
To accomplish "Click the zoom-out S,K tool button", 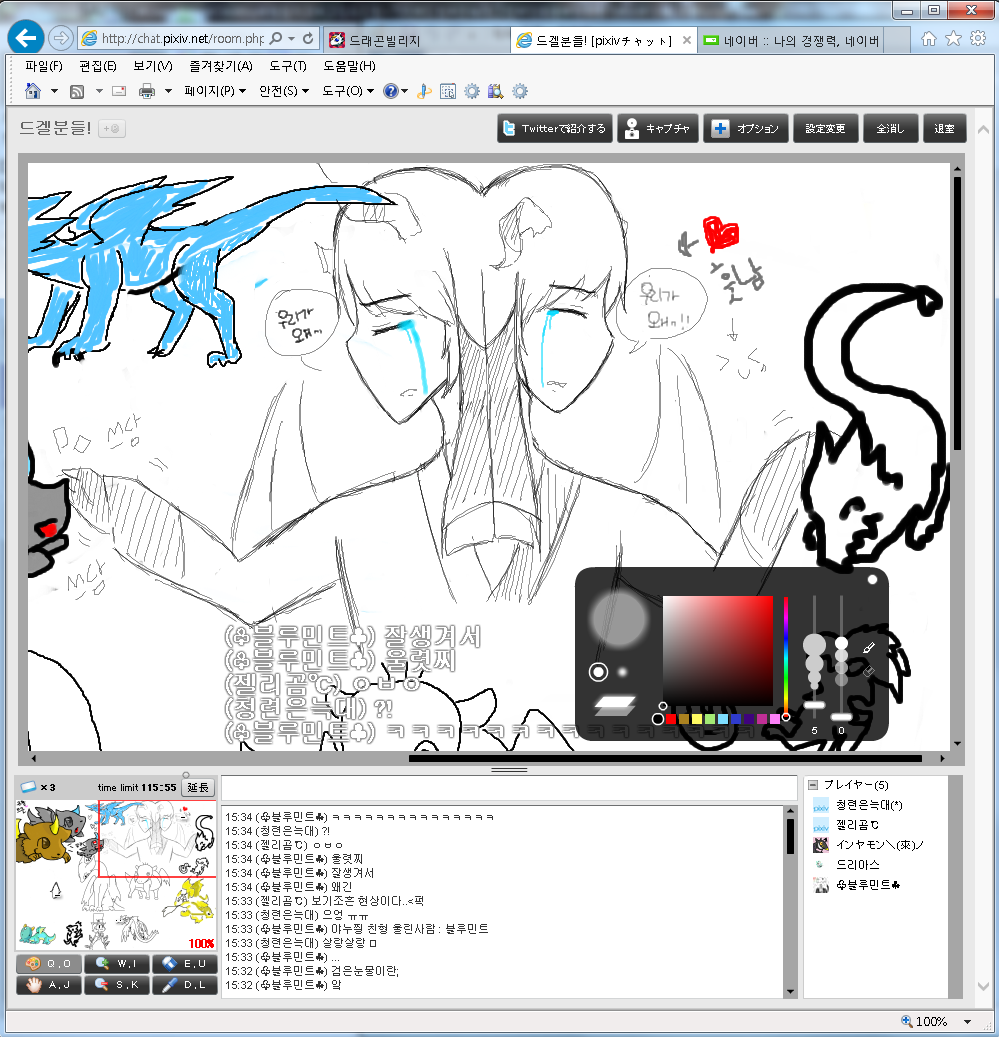I will coord(116,985).
